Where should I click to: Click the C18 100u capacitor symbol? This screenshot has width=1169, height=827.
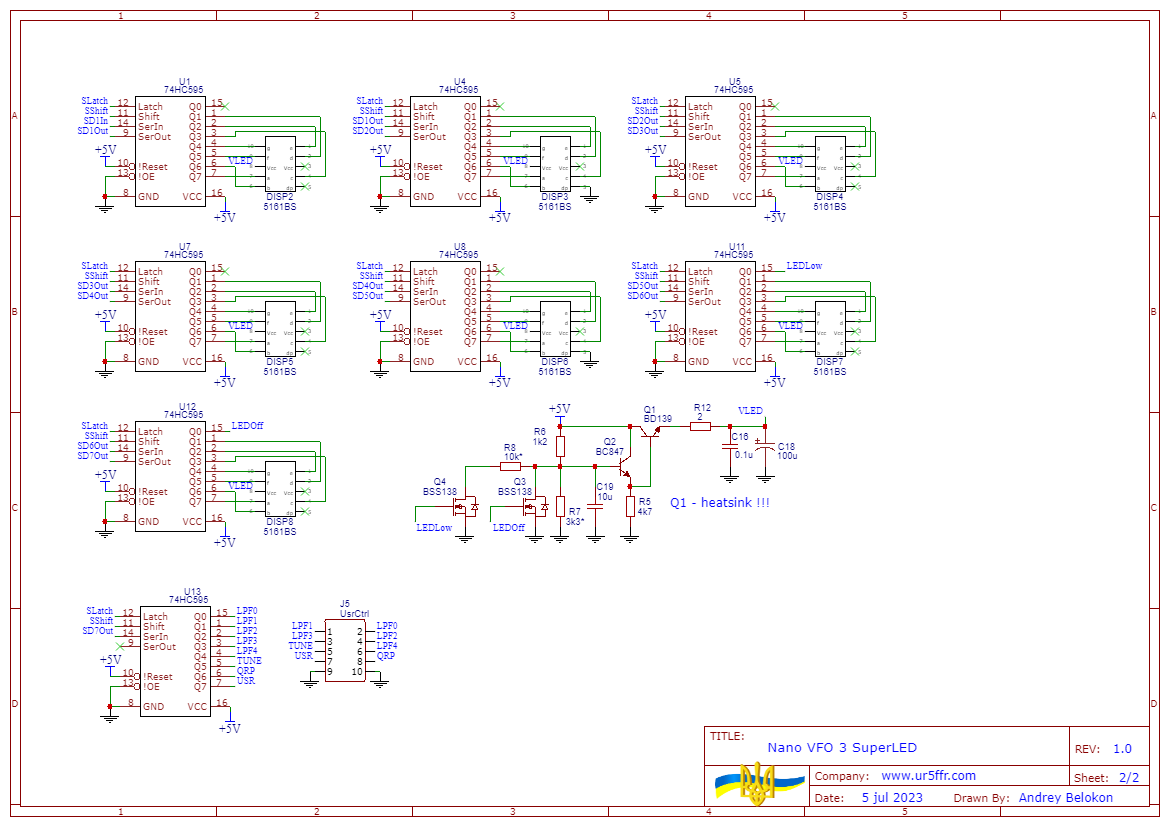pos(765,451)
